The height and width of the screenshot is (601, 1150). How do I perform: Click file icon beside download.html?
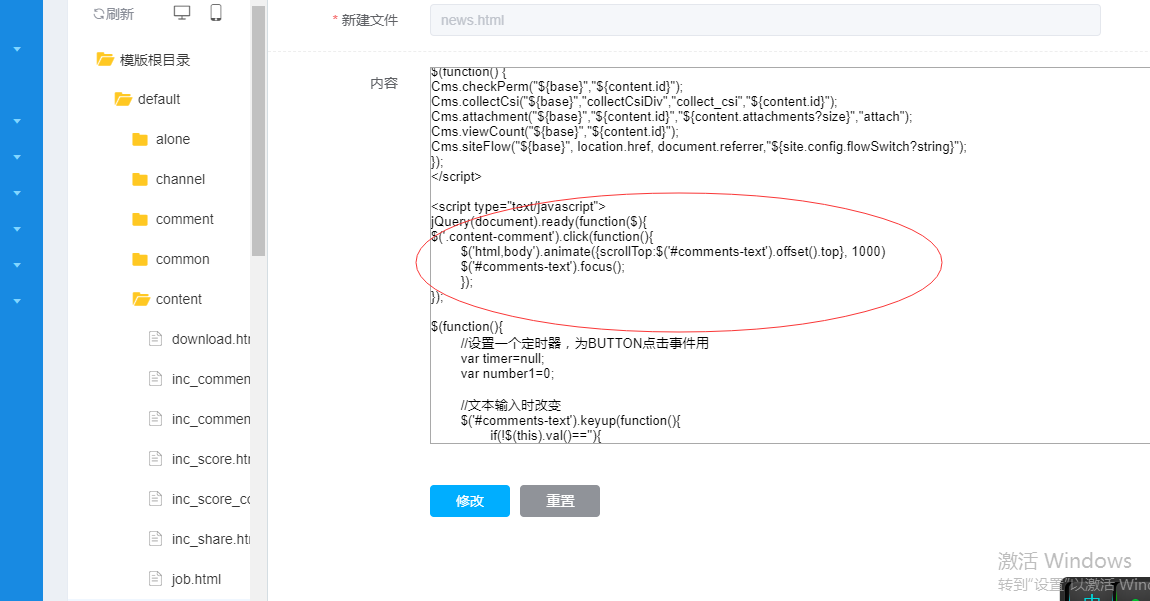click(155, 338)
